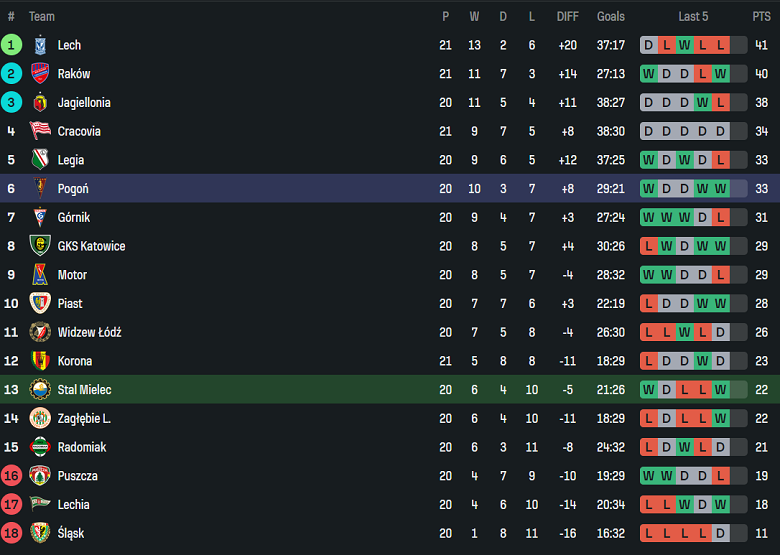Click Lech's green position 1 badge
The height and width of the screenshot is (555, 780).
pos(11,45)
